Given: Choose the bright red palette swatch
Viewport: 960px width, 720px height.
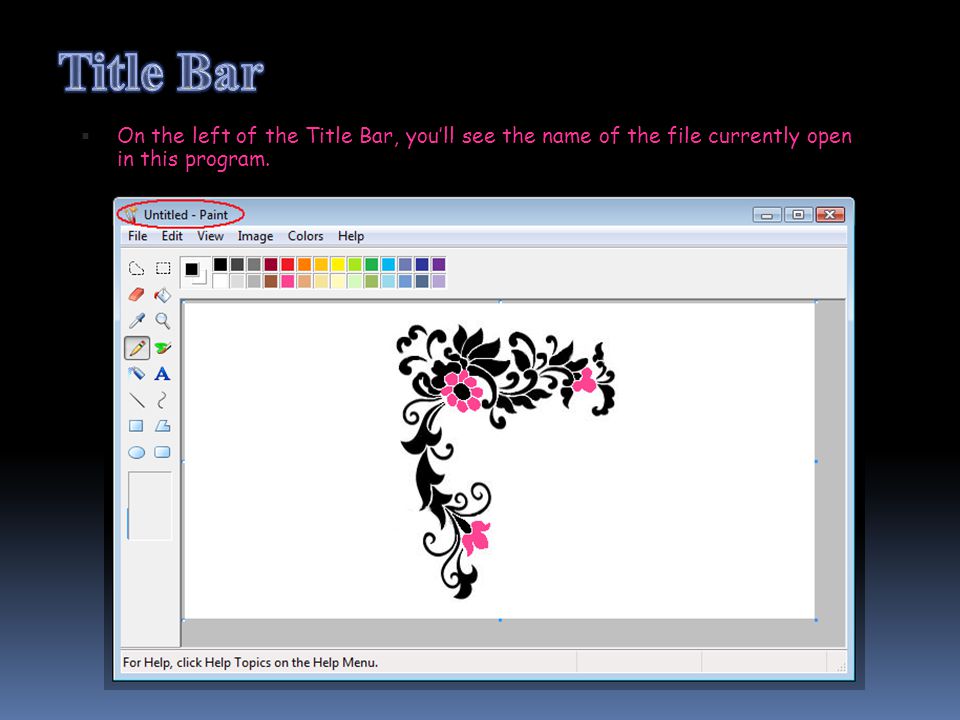Looking at the screenshot, I should 288,264.
